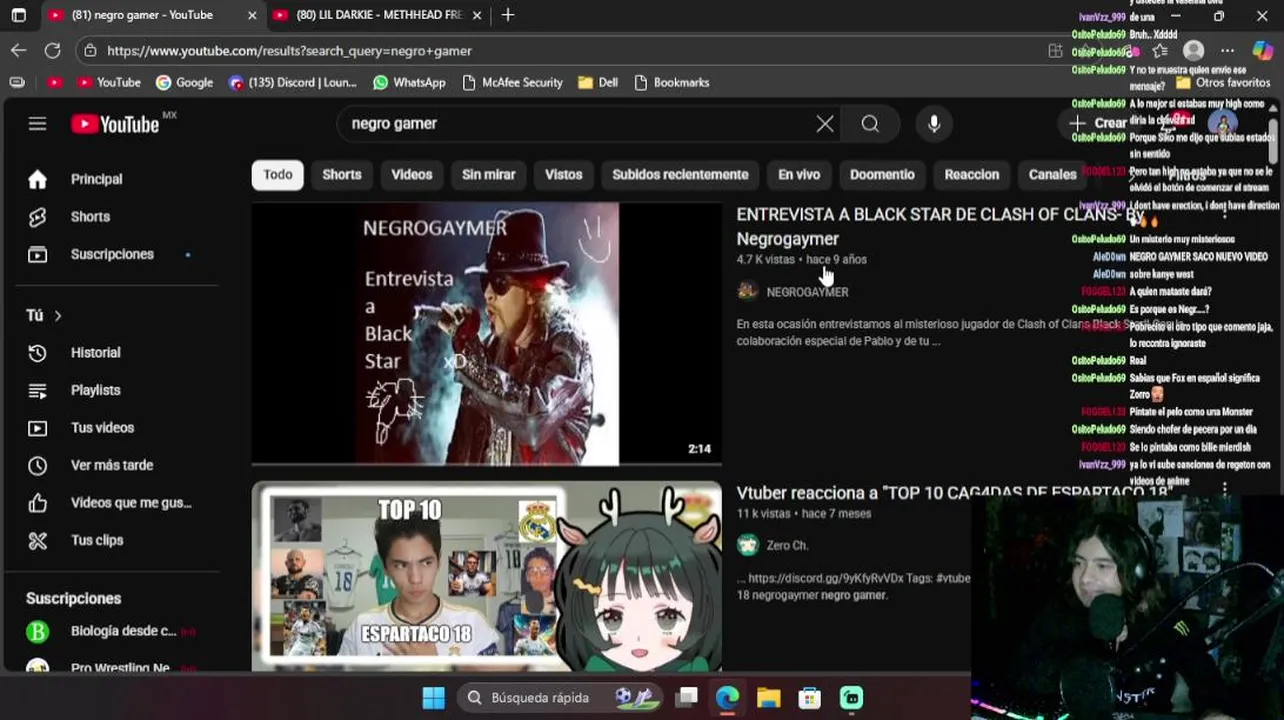Open WhatsApp bookmark in favorites bar

409,83
